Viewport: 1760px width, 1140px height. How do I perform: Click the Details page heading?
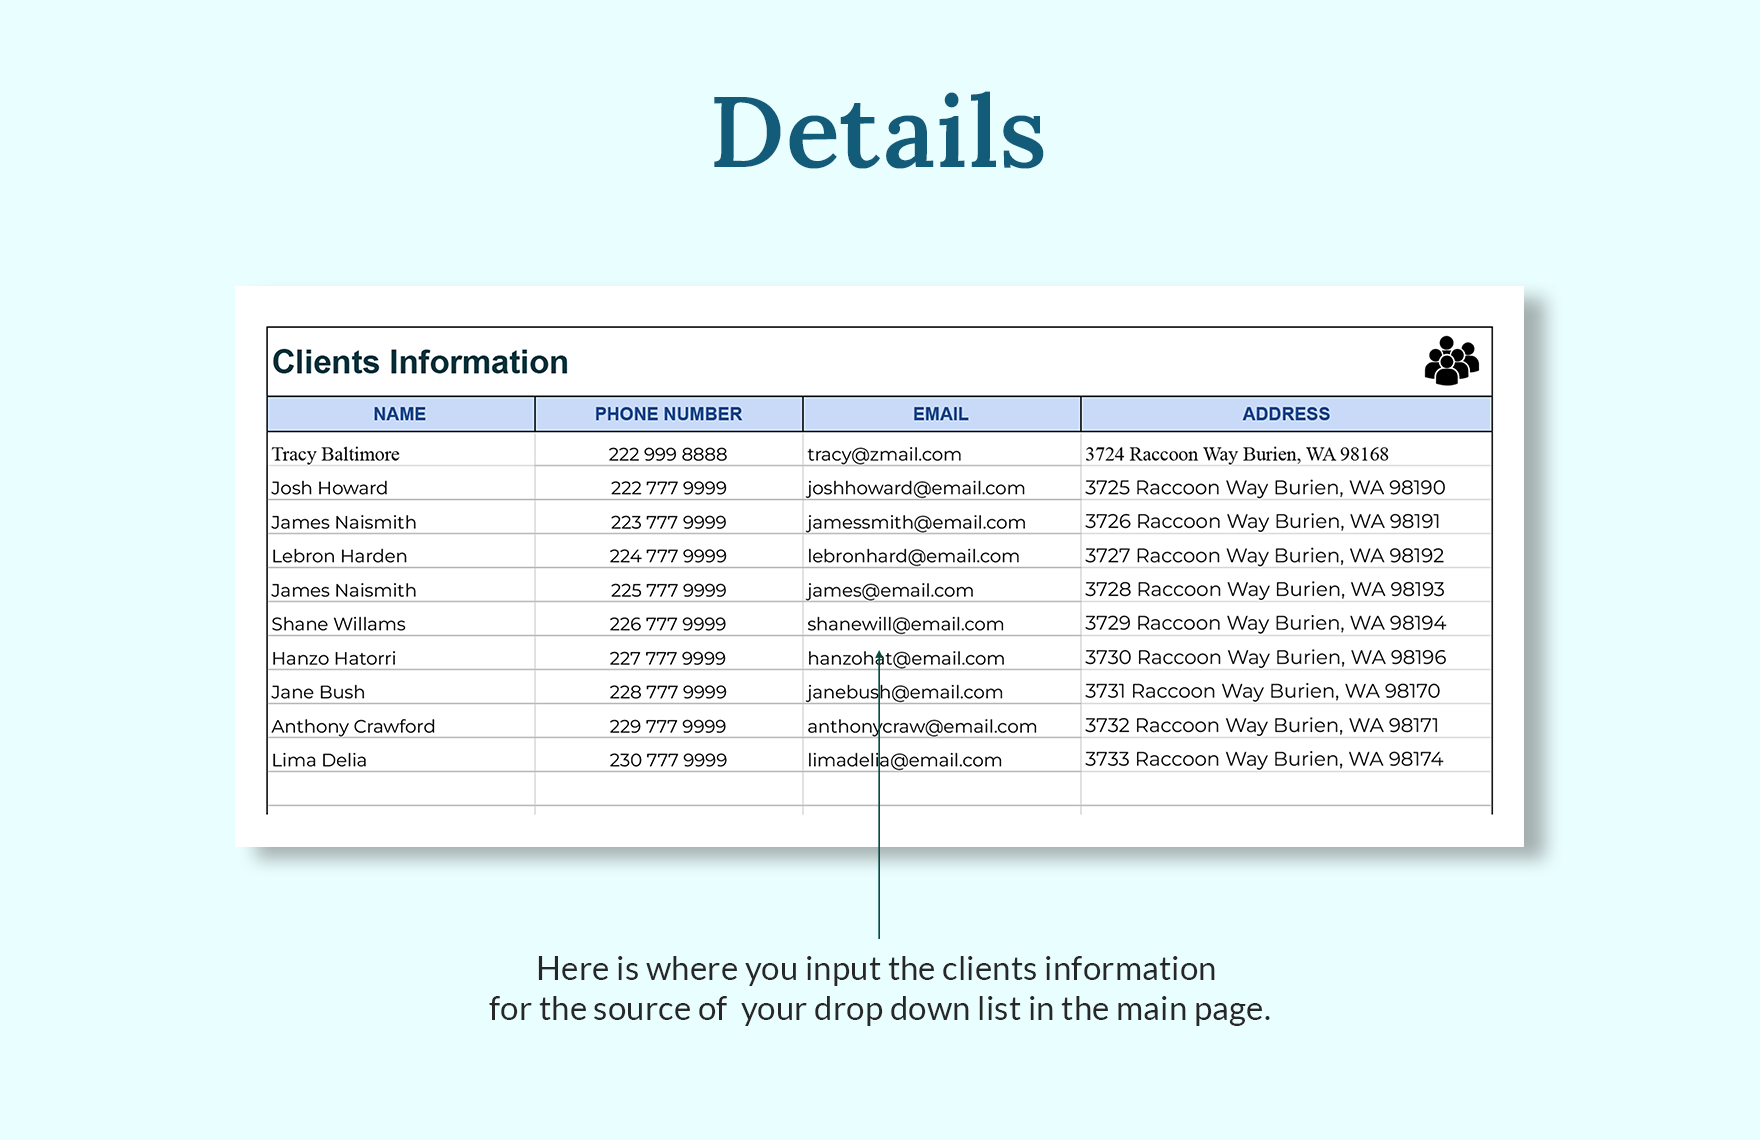(879, 129)
